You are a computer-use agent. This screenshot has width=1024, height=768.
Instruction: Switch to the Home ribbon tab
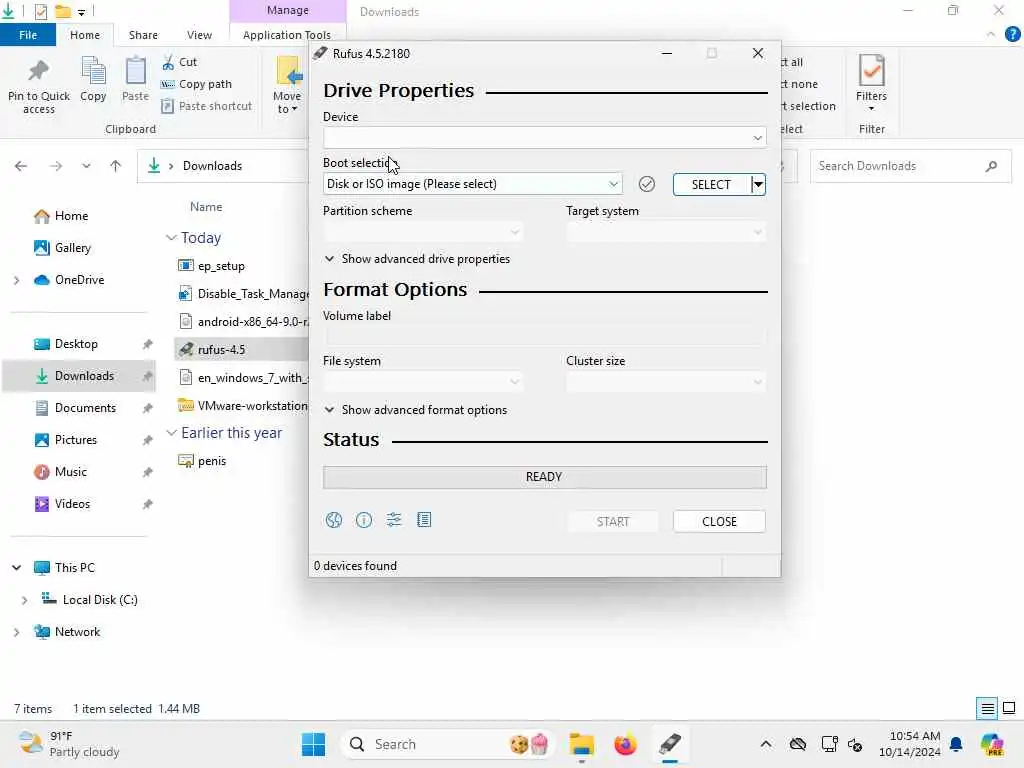click(85, 35)
